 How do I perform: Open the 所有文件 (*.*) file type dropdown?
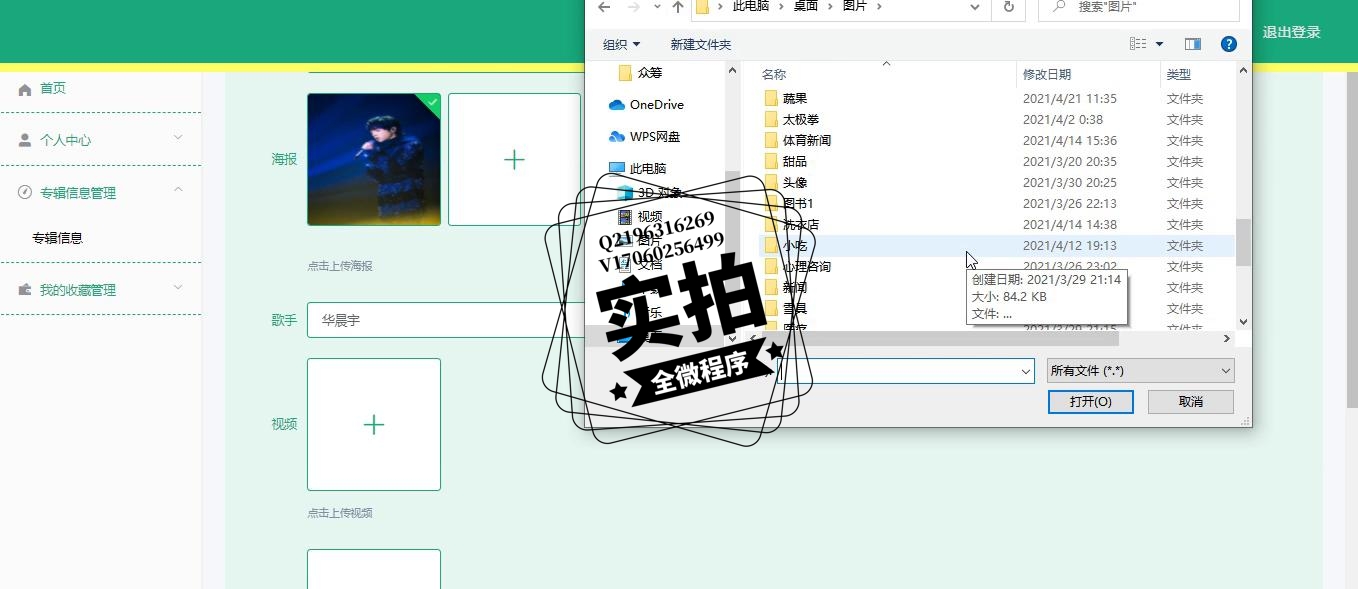[x=1141, y=371]
